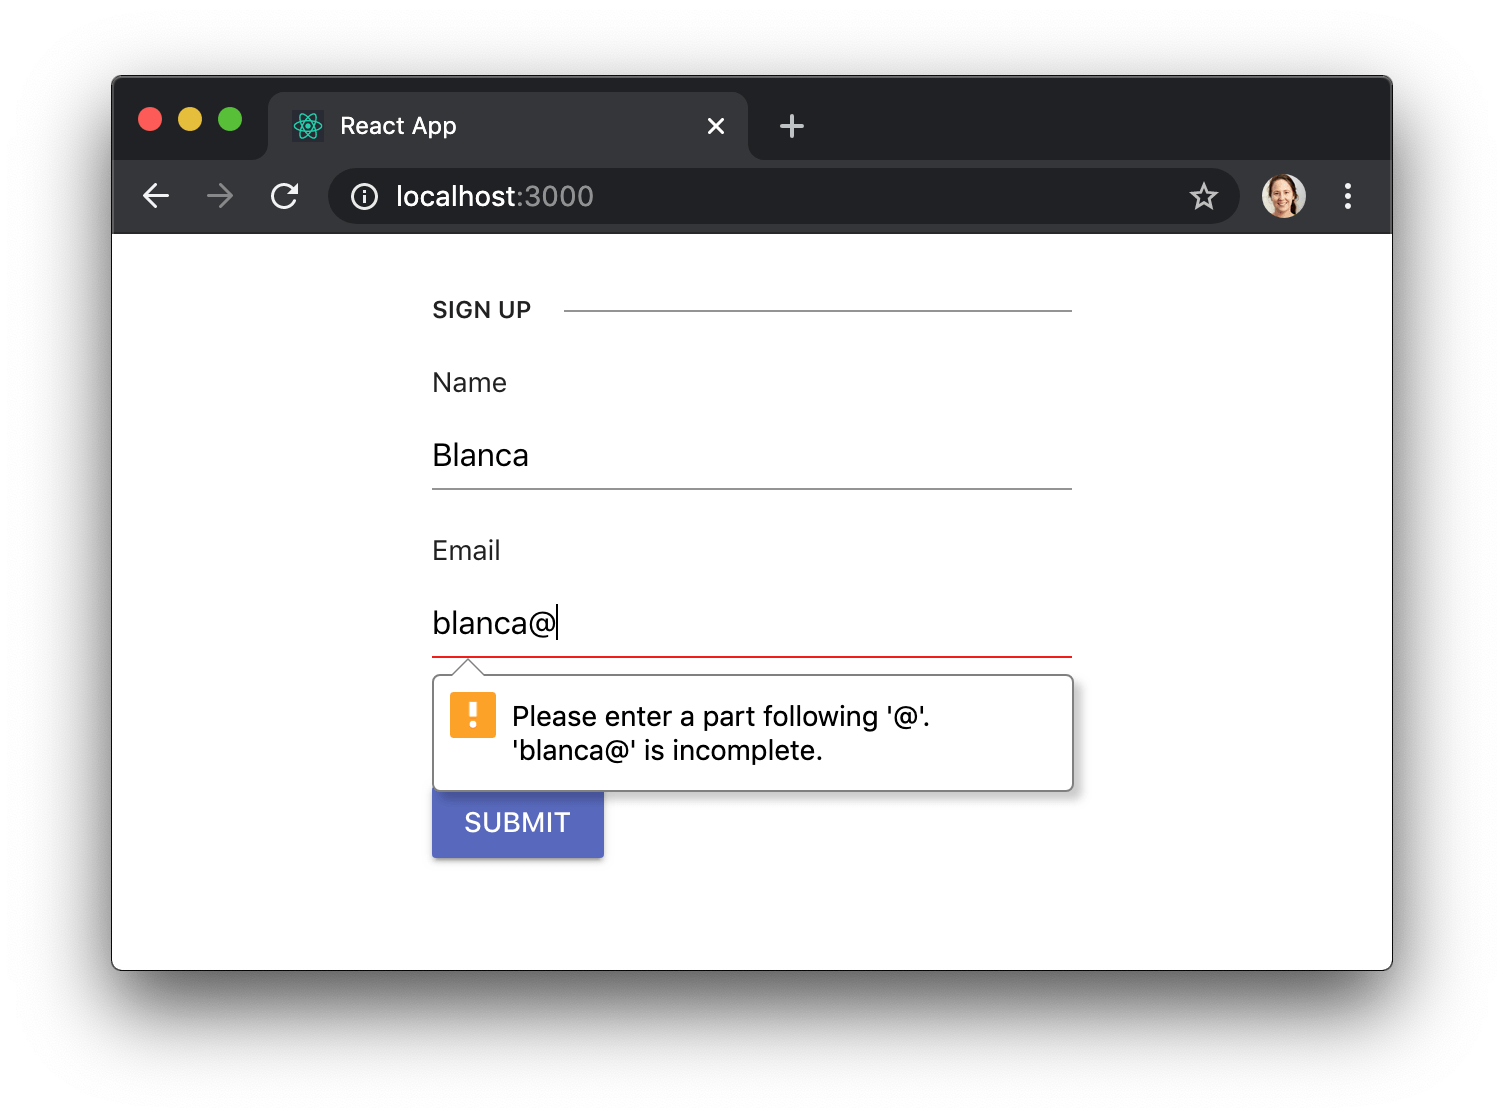Click the site info icon in address bar

click(363, 196)
